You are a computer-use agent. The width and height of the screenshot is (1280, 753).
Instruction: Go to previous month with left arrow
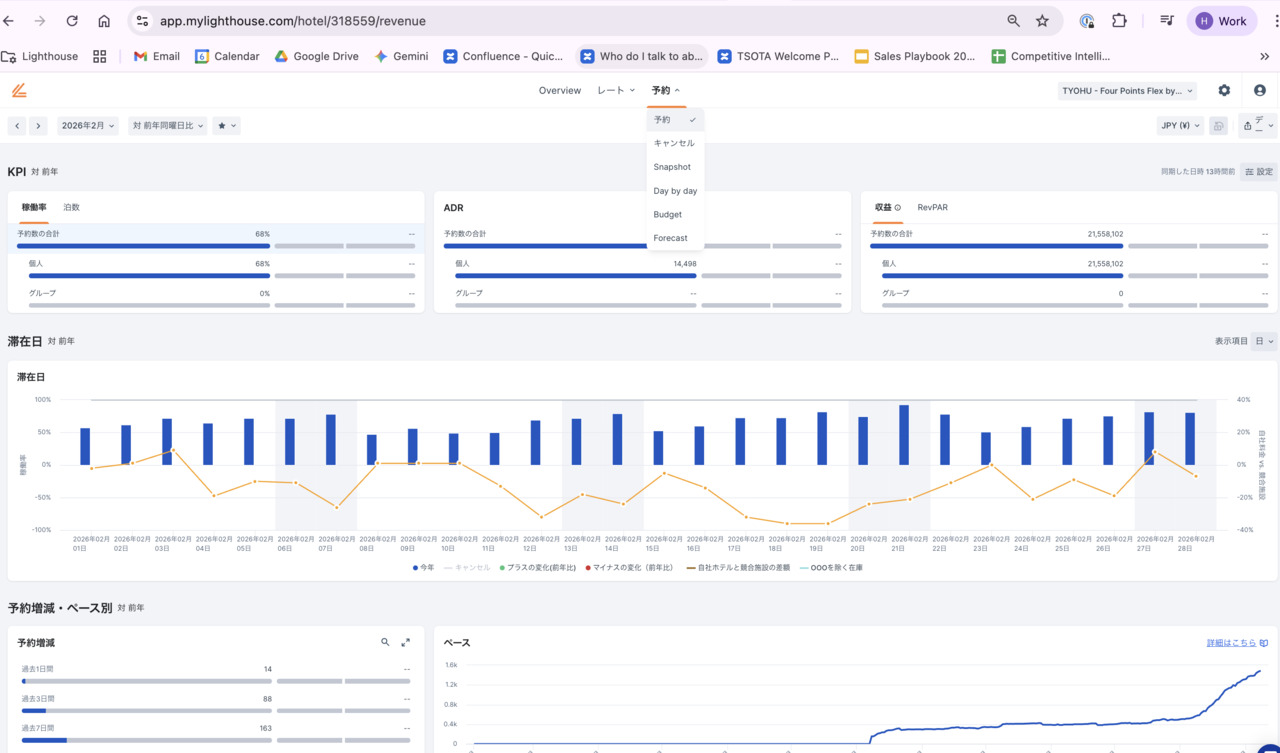pos(17,126)
